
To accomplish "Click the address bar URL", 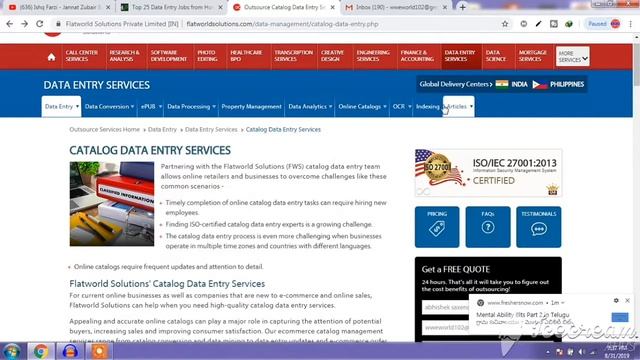I will tap(282, 24).
